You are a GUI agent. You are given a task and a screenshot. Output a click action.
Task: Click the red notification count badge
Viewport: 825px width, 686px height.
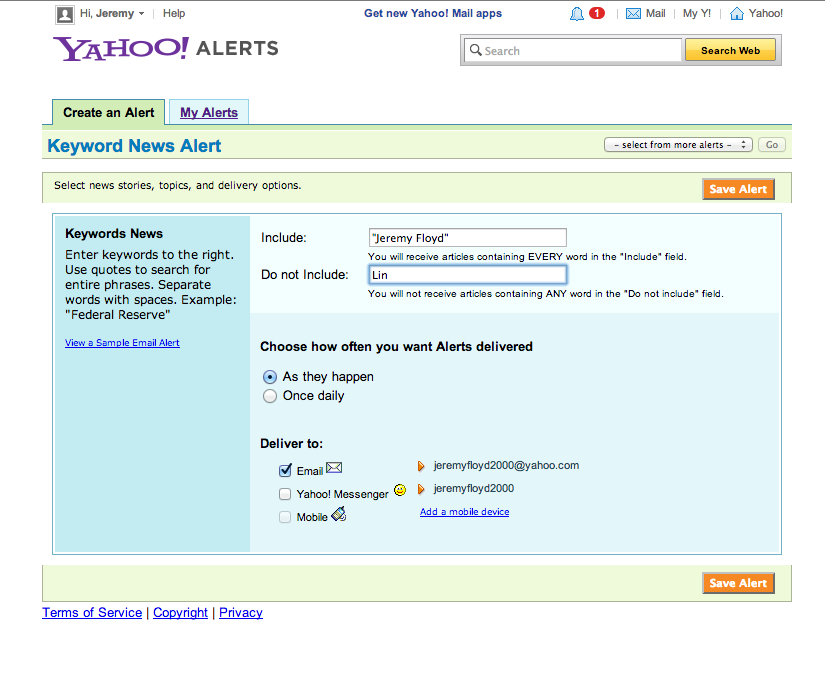[x=597, y=13]
